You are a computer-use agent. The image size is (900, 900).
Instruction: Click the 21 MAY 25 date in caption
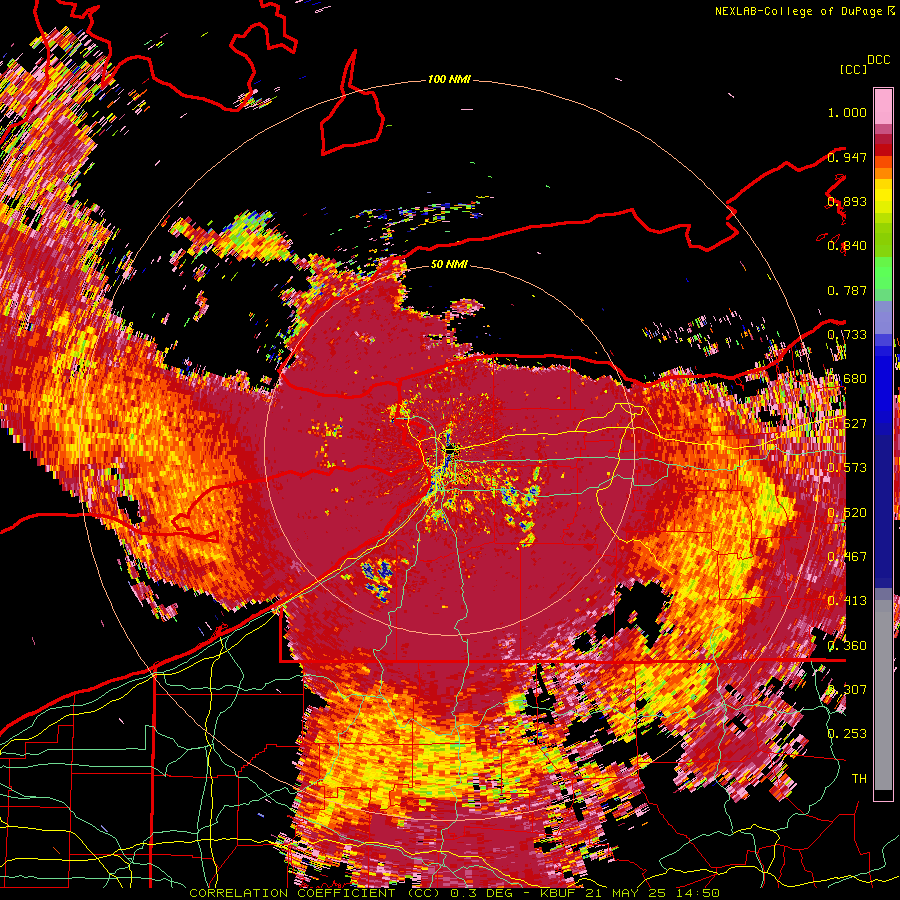point(626,893)
